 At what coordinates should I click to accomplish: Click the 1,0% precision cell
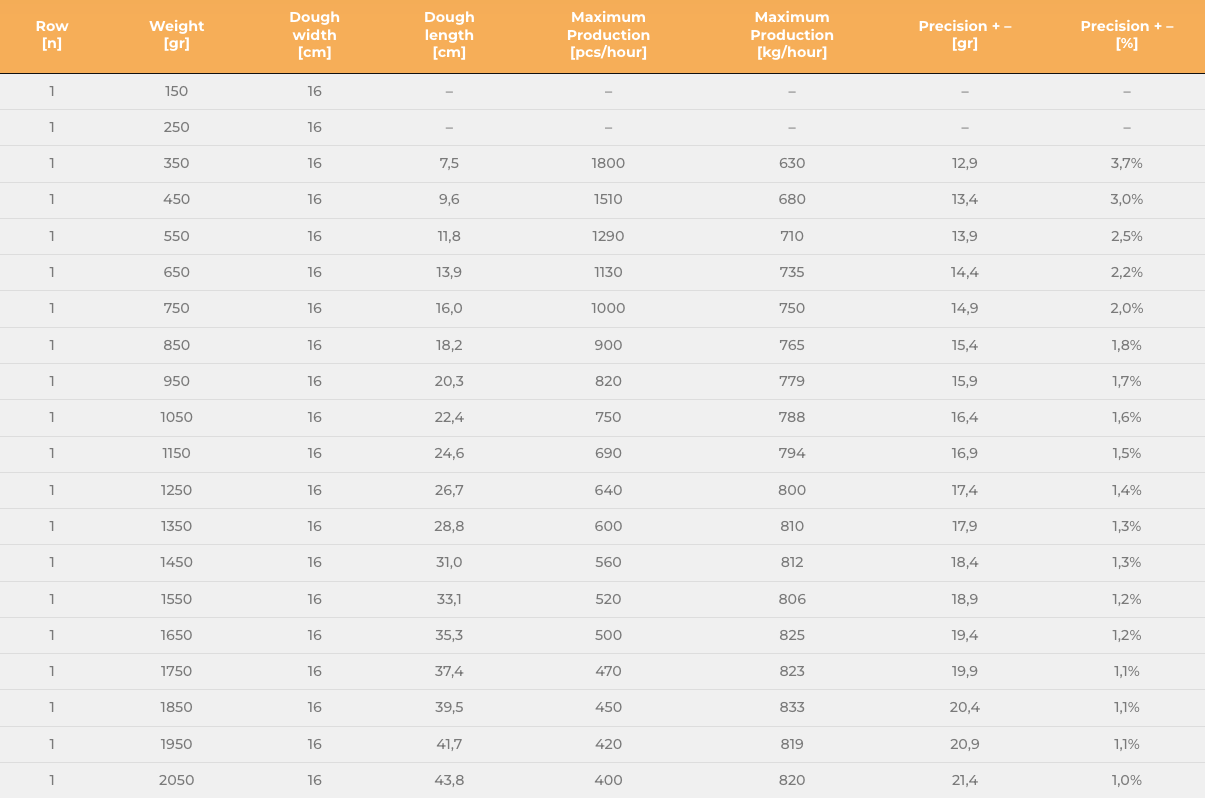click(x=1127, y=780)
